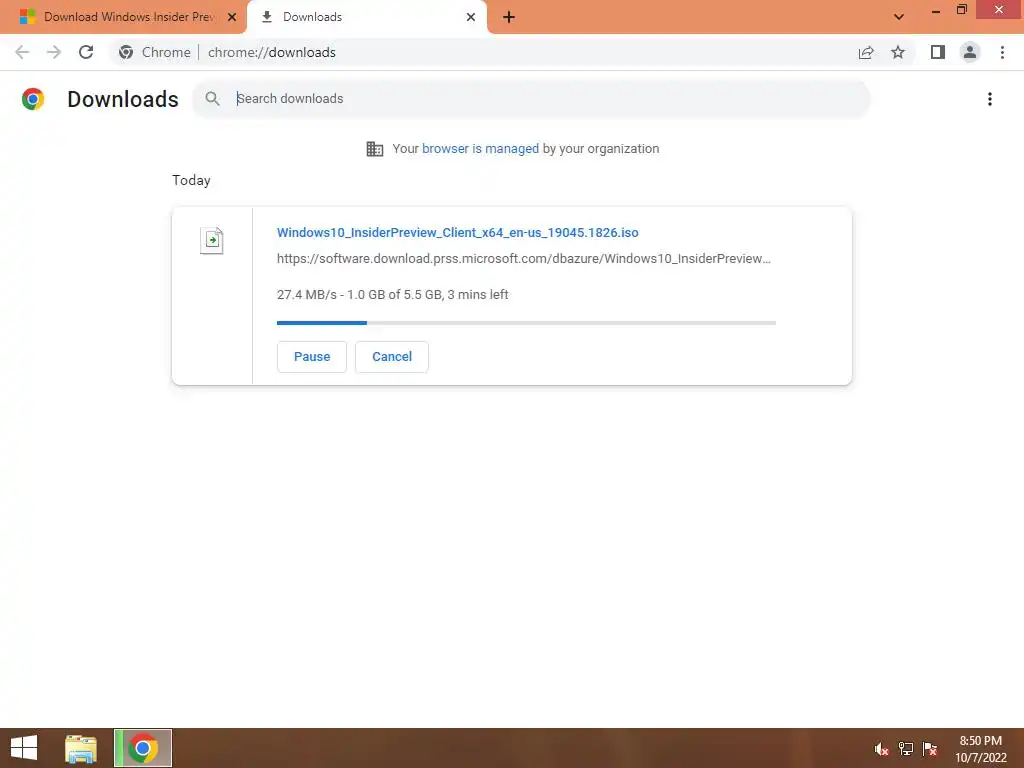Open Chrome's three-dot main menu

[1002, 52]
